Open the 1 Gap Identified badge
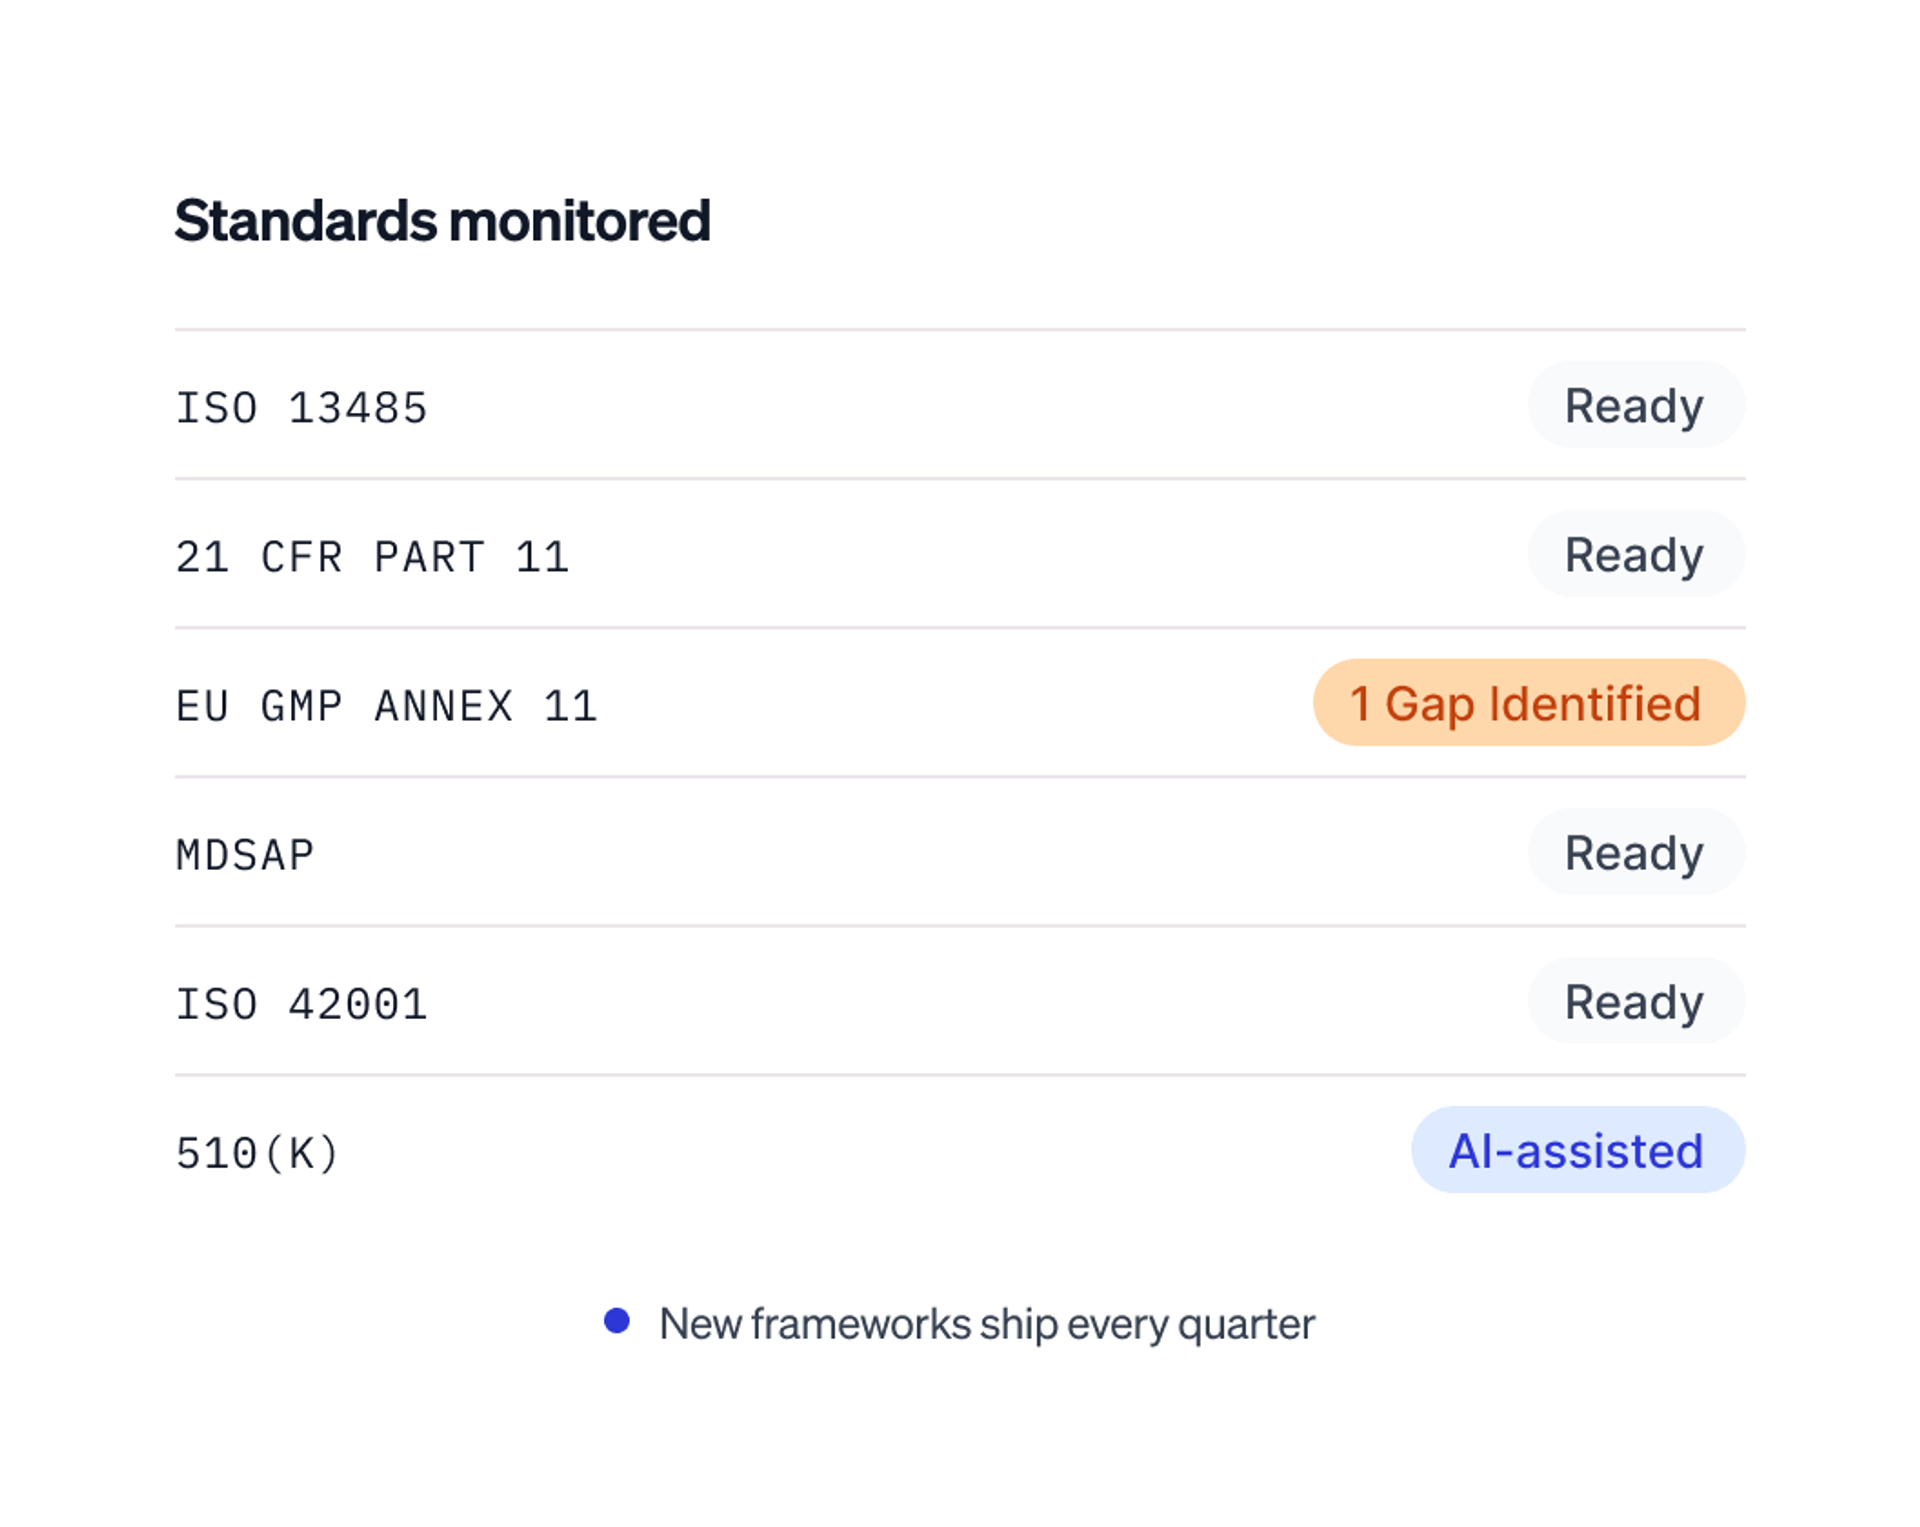 click(1528, 702)
